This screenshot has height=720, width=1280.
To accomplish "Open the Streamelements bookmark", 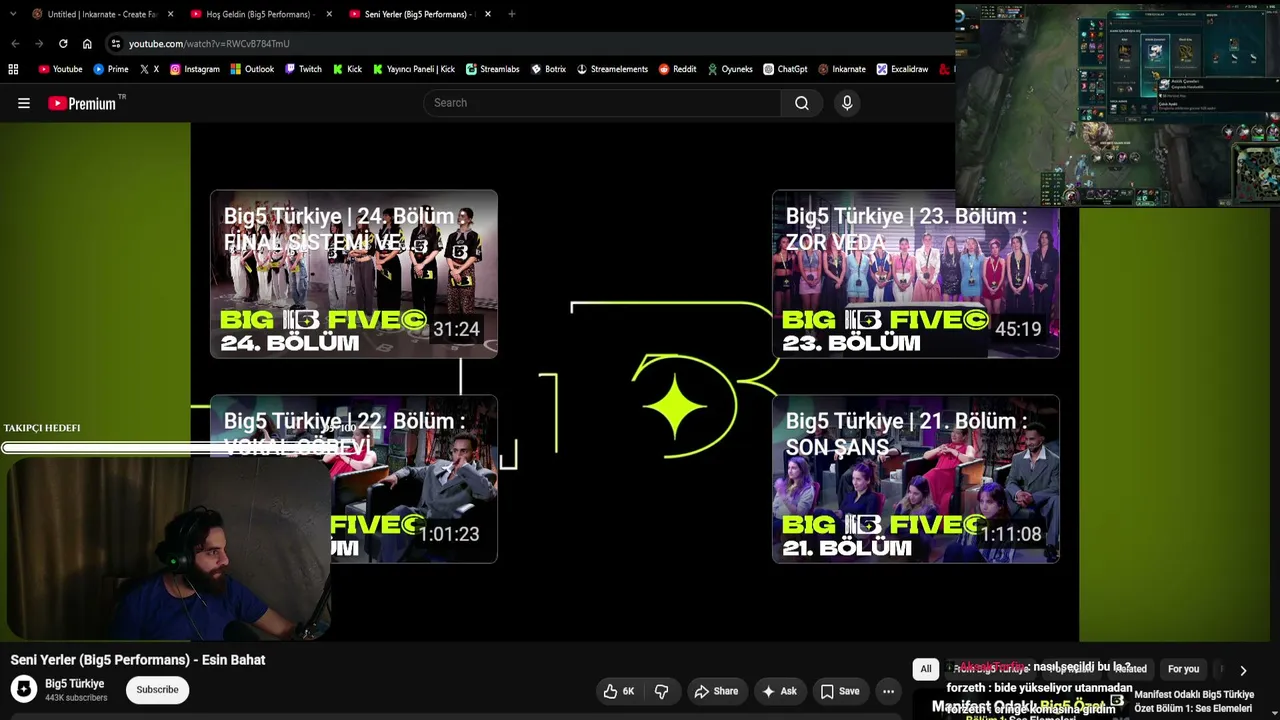I will [613, 69].
